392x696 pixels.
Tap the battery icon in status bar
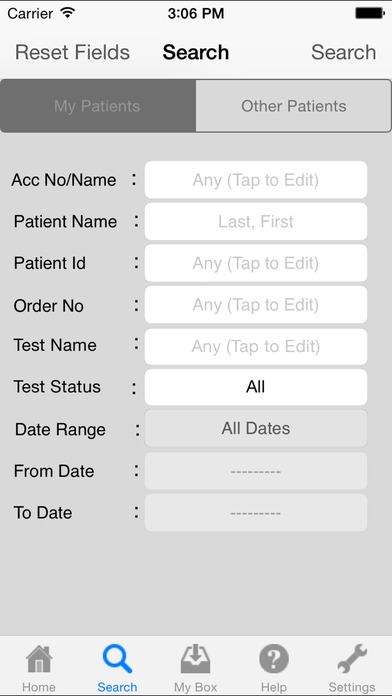tap(369, 13)
